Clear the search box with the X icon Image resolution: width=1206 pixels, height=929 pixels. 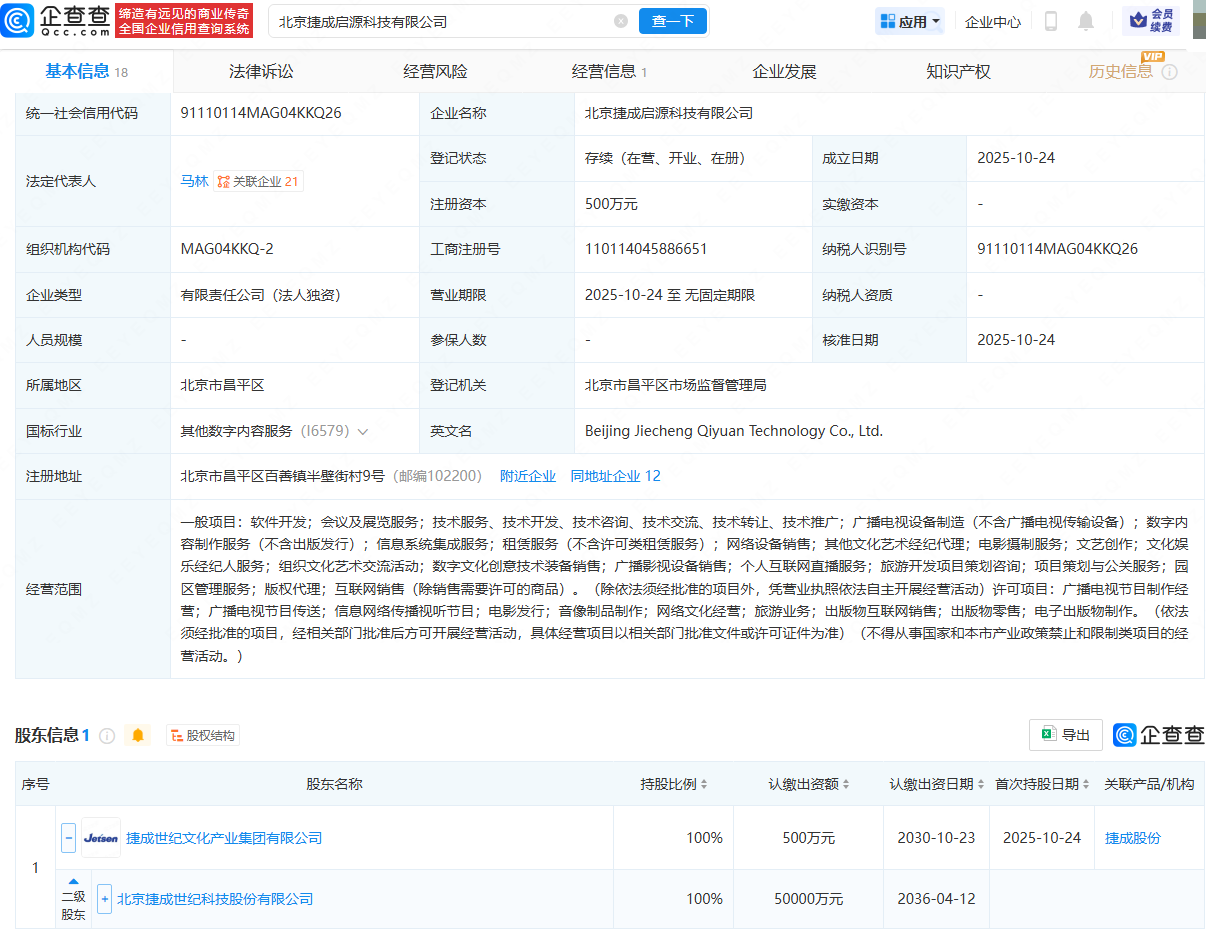pos(621,21)
